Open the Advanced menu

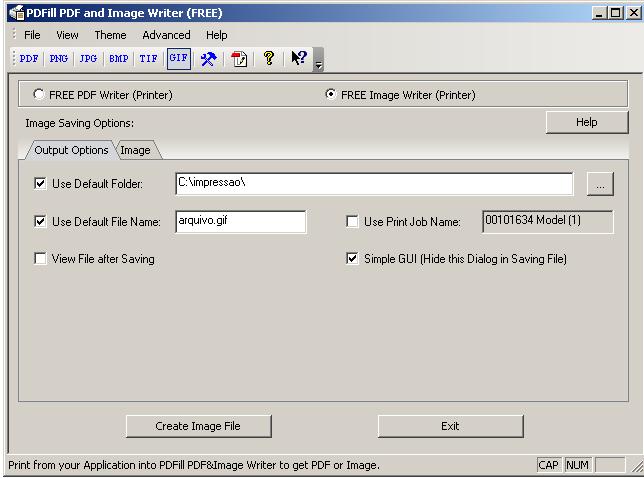(166, 35)
